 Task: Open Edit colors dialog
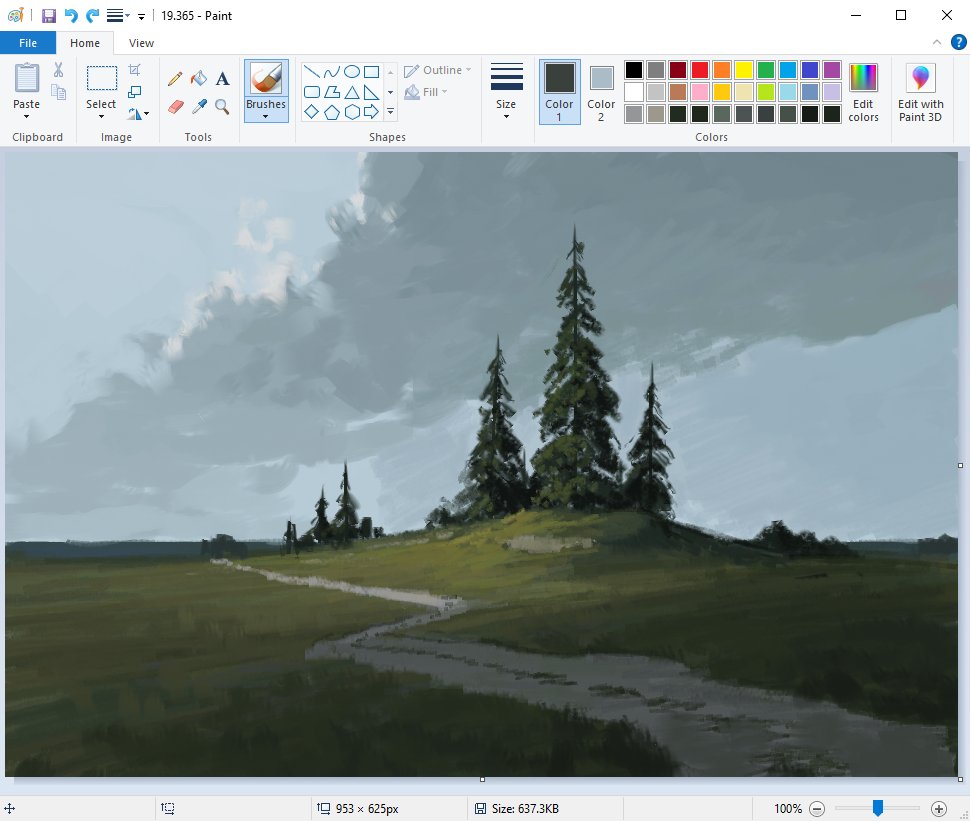[x=863, y=93]
